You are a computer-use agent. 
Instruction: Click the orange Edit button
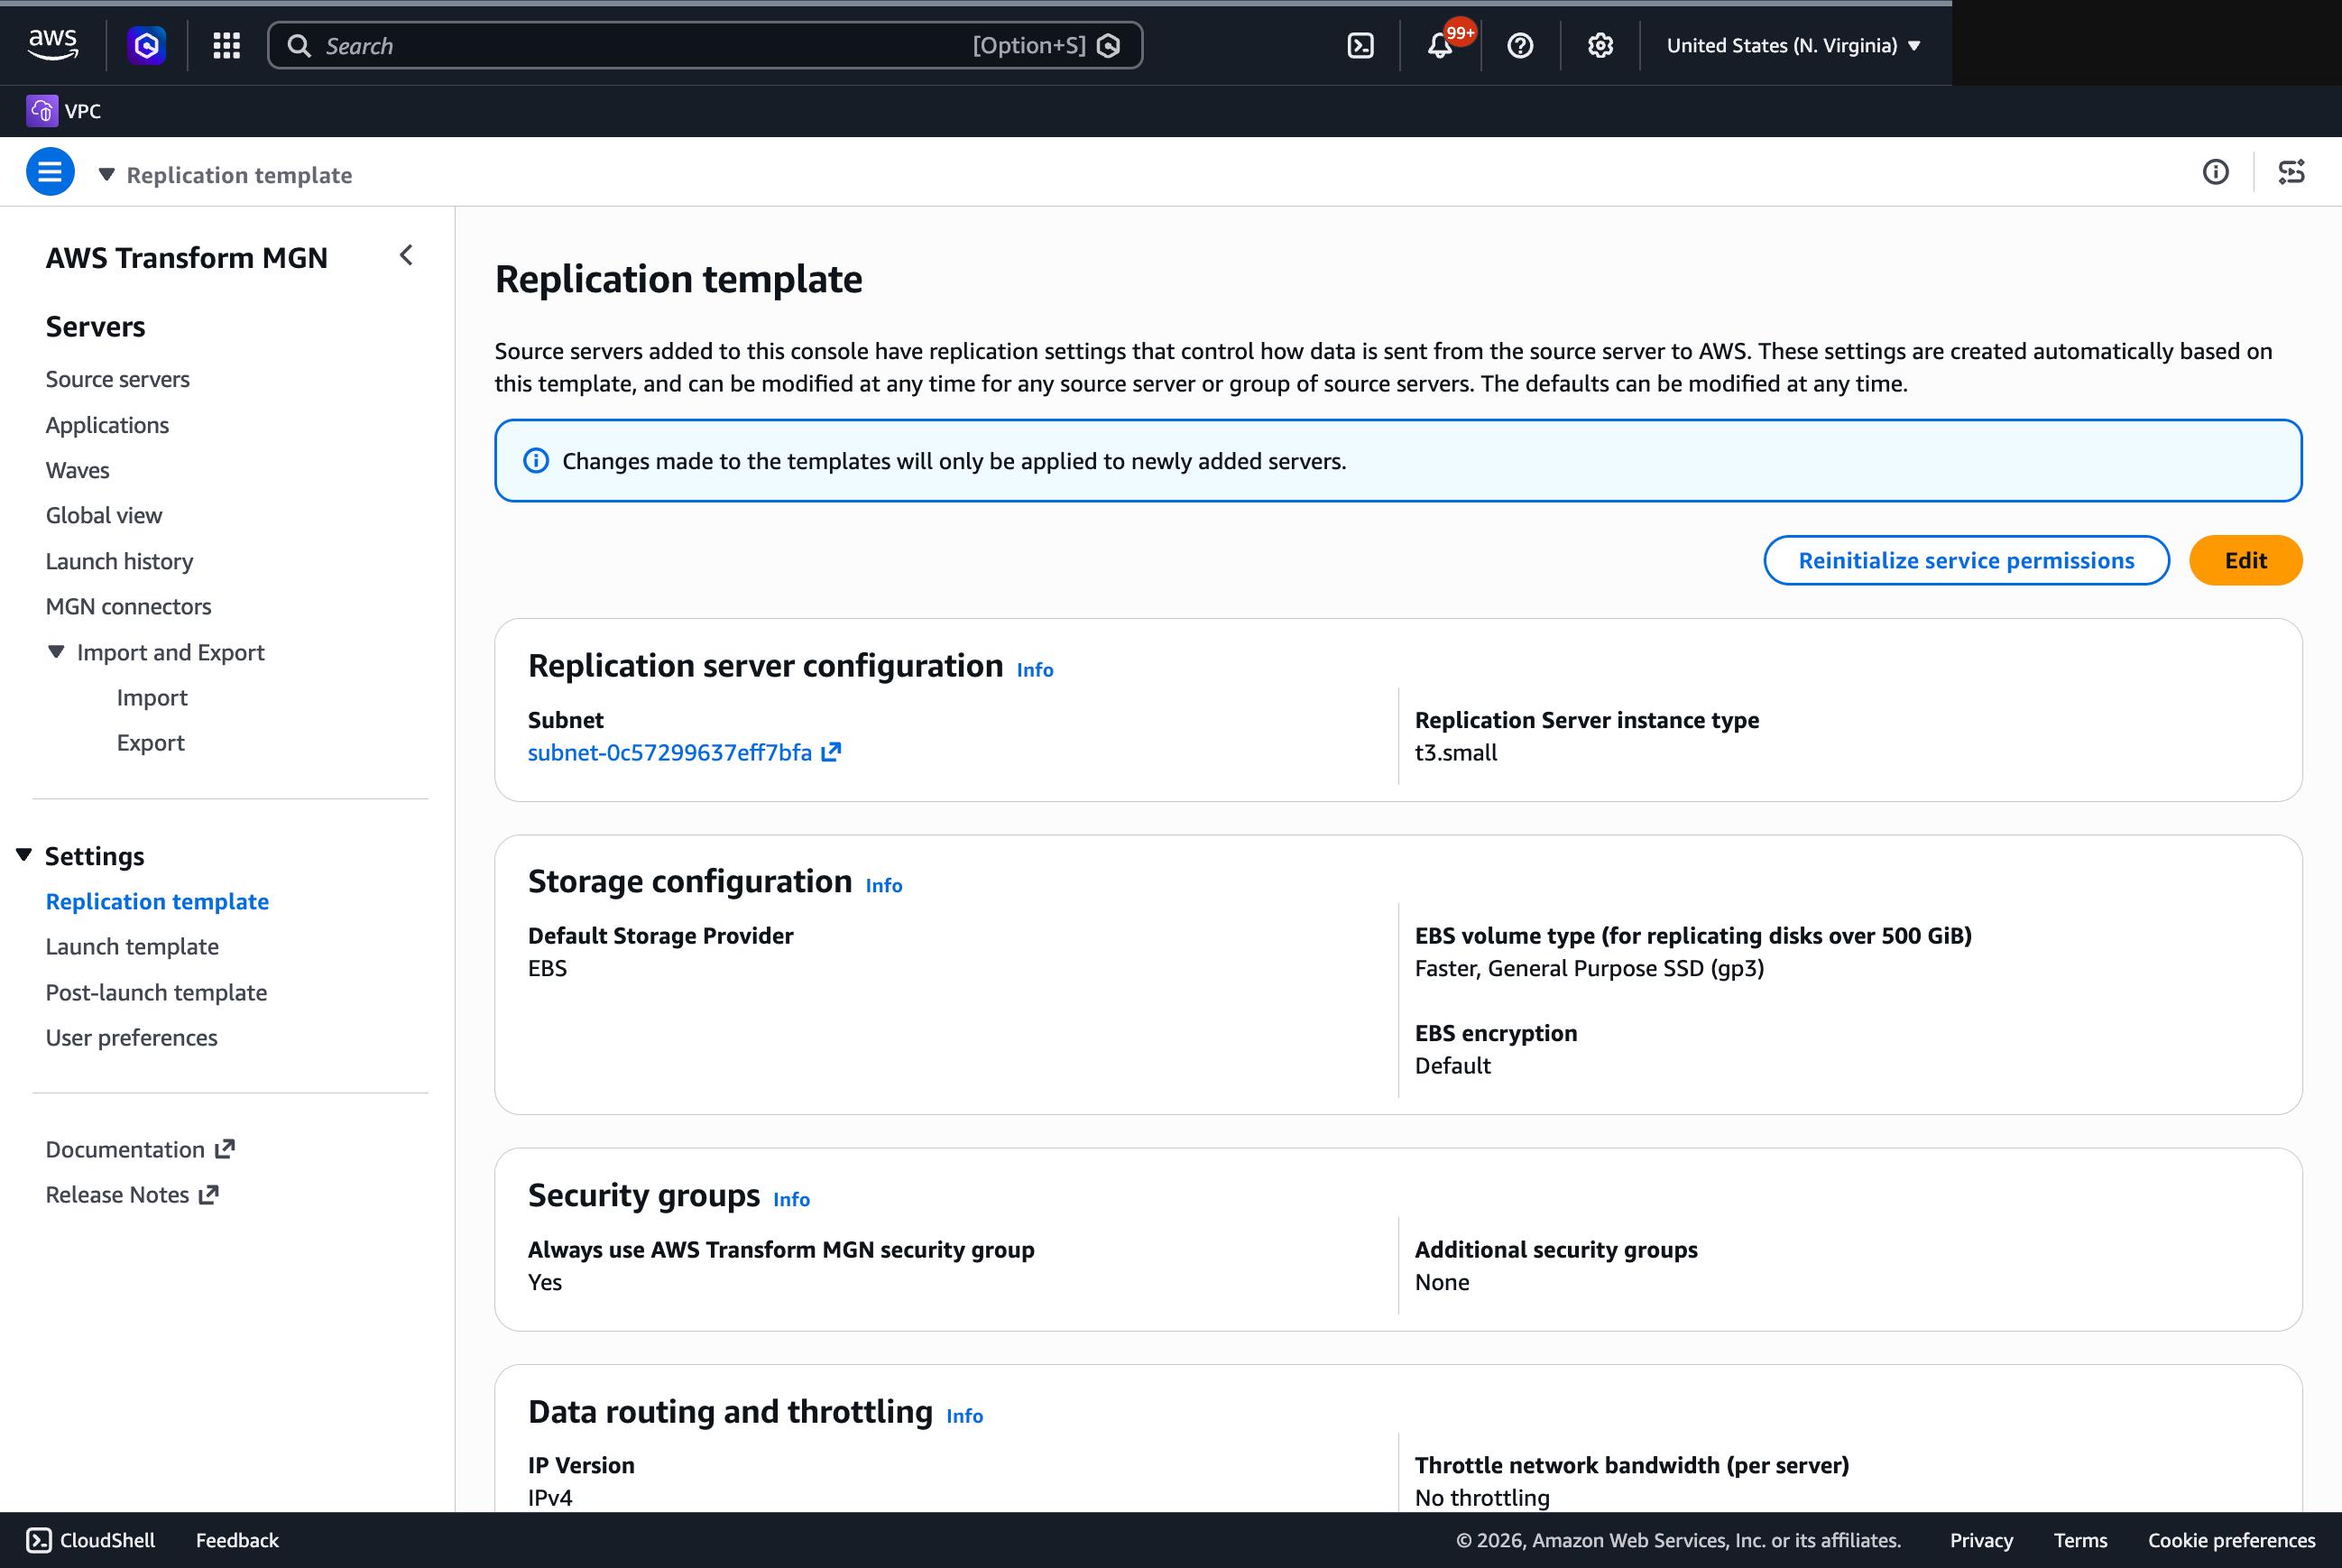[x=2245, y=560]
